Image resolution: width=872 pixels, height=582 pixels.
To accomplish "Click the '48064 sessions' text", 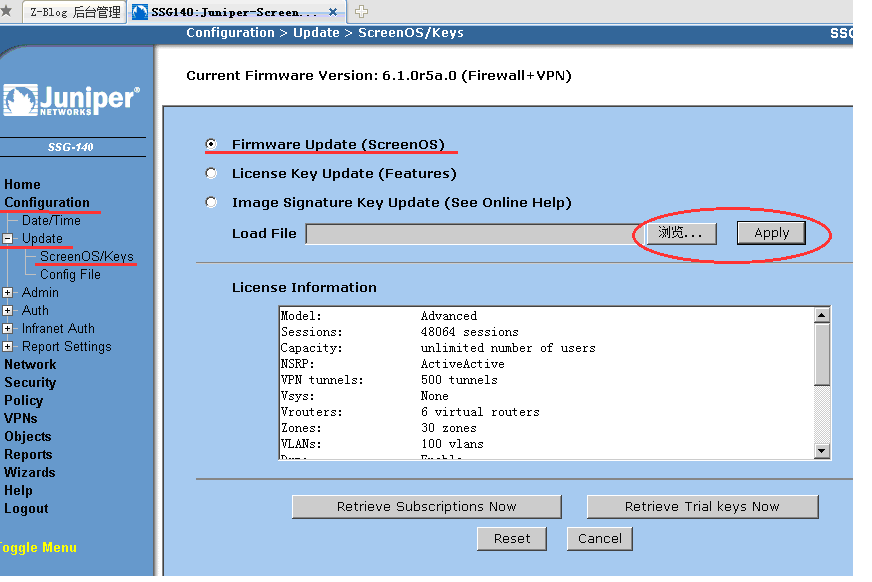I will (x=469, y=332).
